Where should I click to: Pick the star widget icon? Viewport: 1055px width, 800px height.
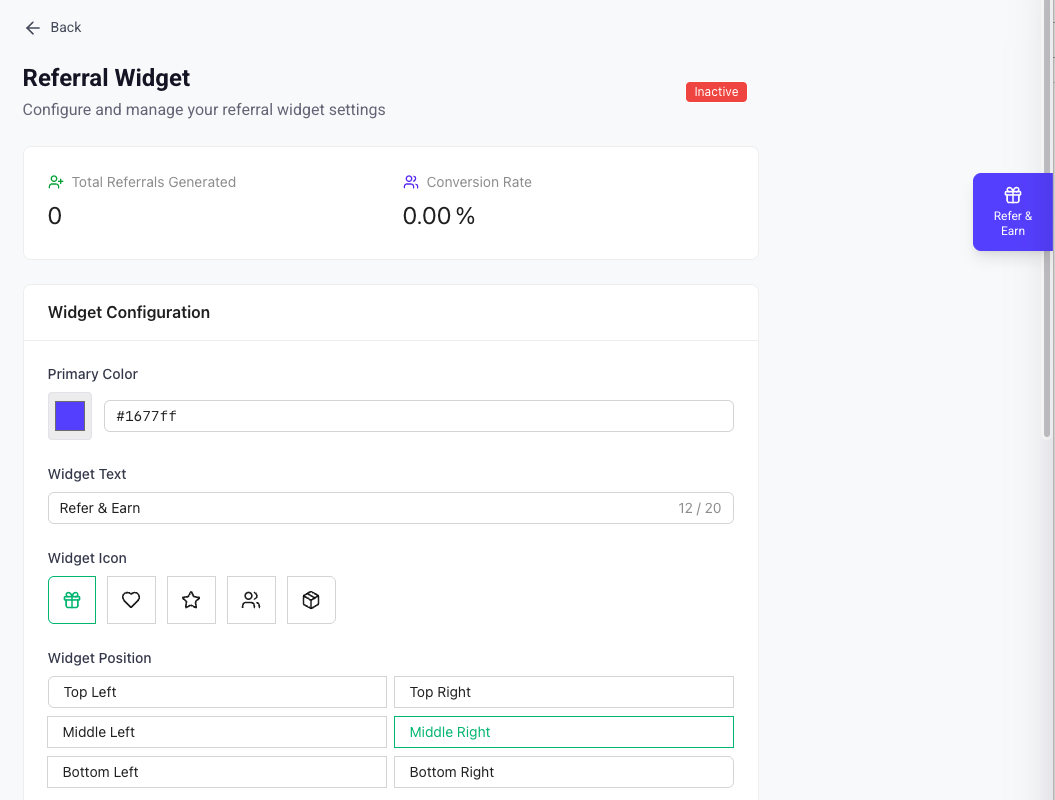(x=191, y=599)
